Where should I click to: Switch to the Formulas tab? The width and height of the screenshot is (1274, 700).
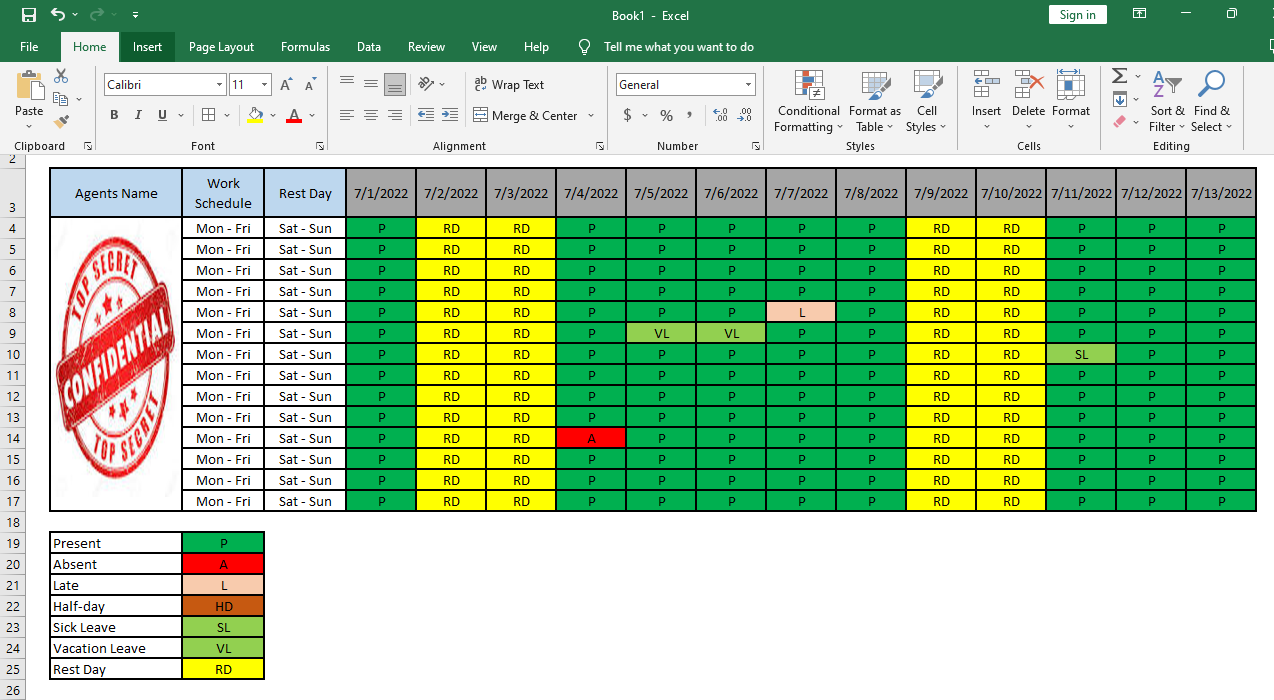[305, 47]
